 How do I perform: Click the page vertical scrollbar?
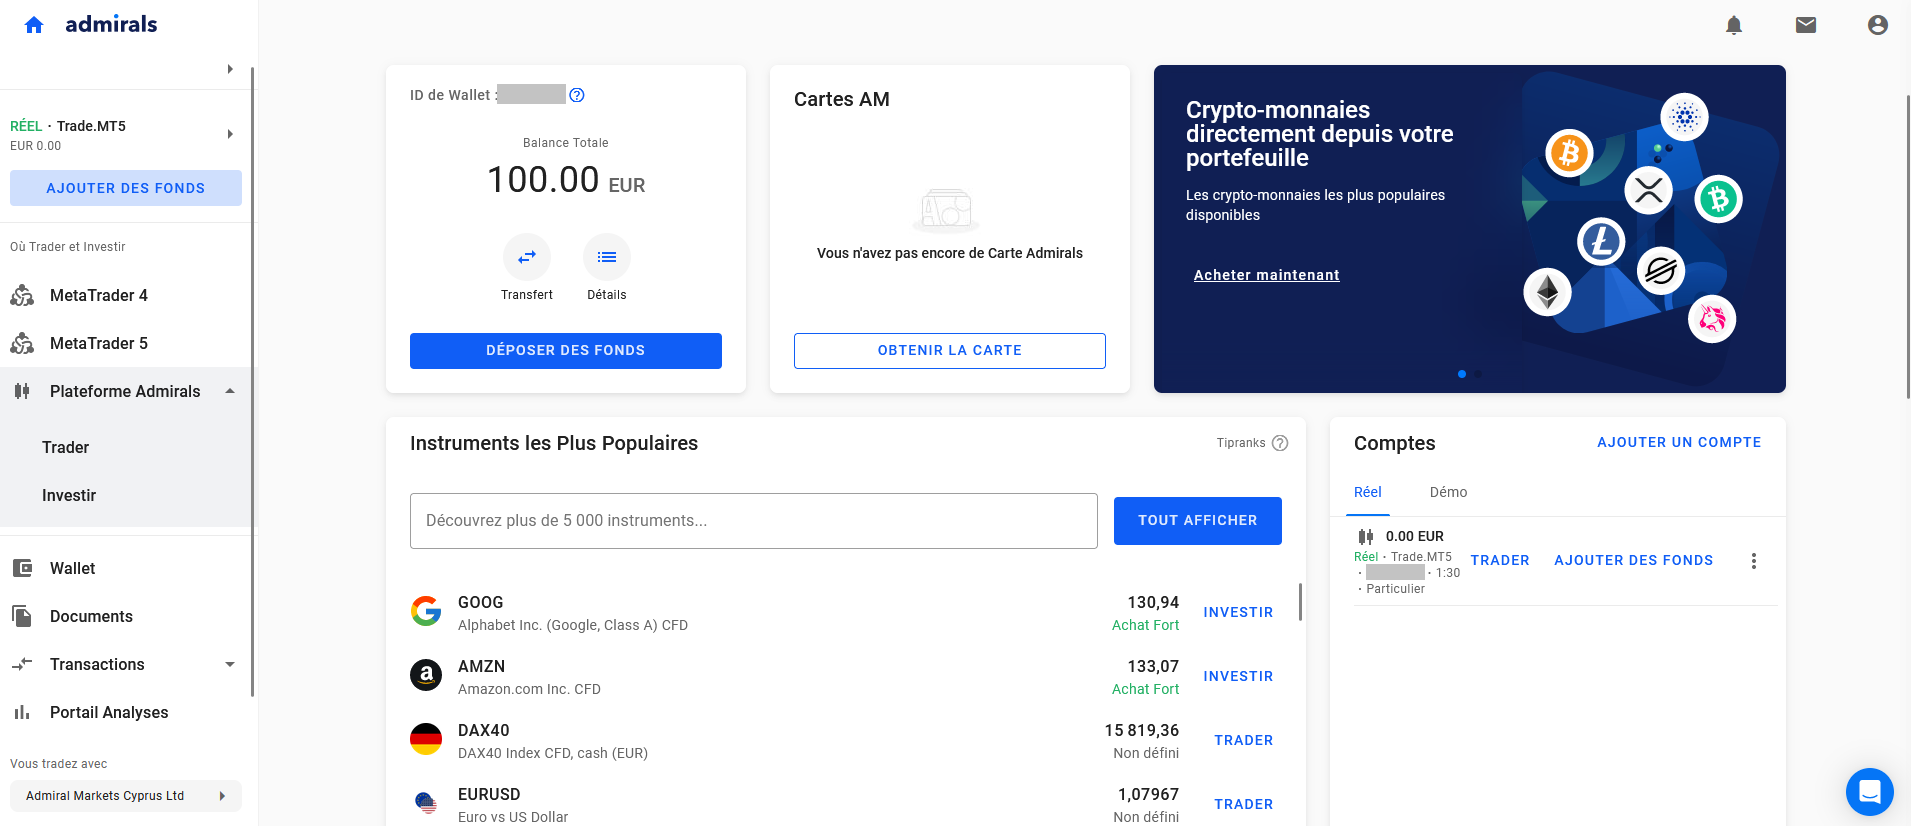pos(1908,247)
